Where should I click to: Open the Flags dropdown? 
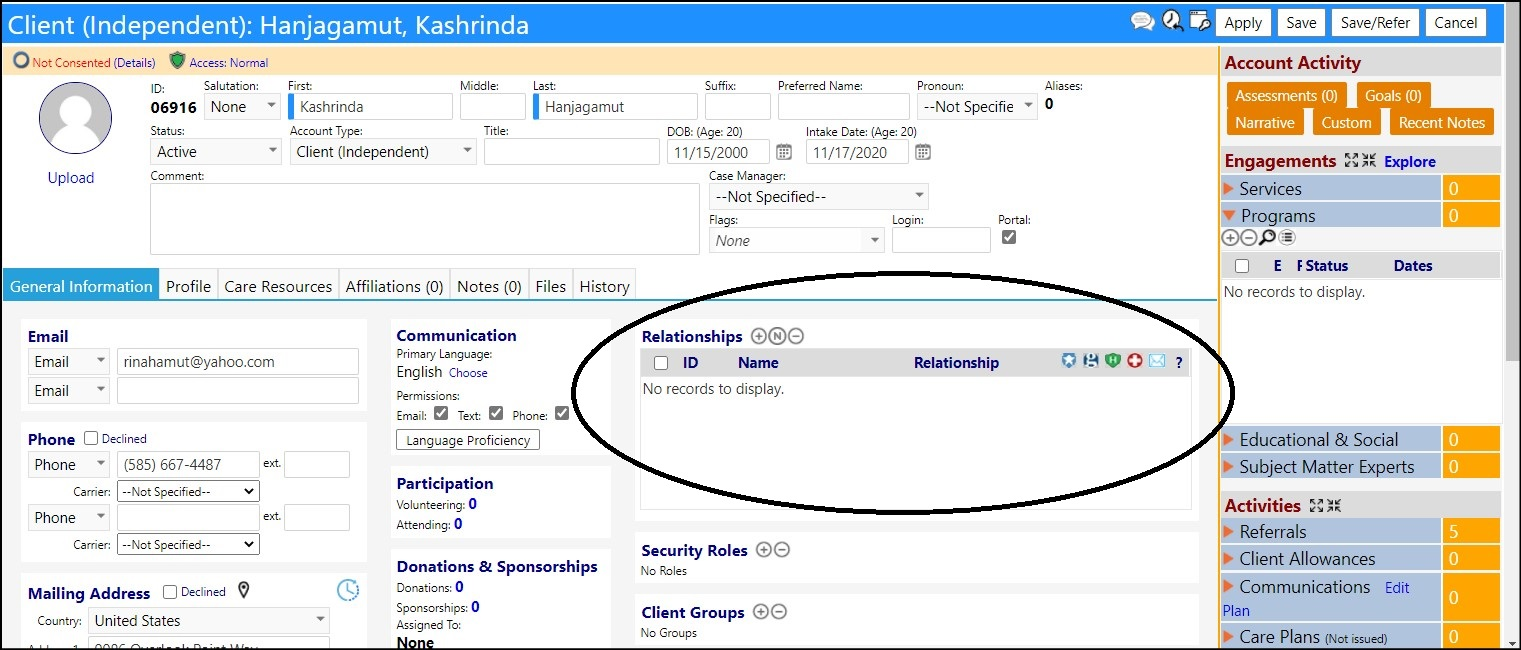[797, 241]
